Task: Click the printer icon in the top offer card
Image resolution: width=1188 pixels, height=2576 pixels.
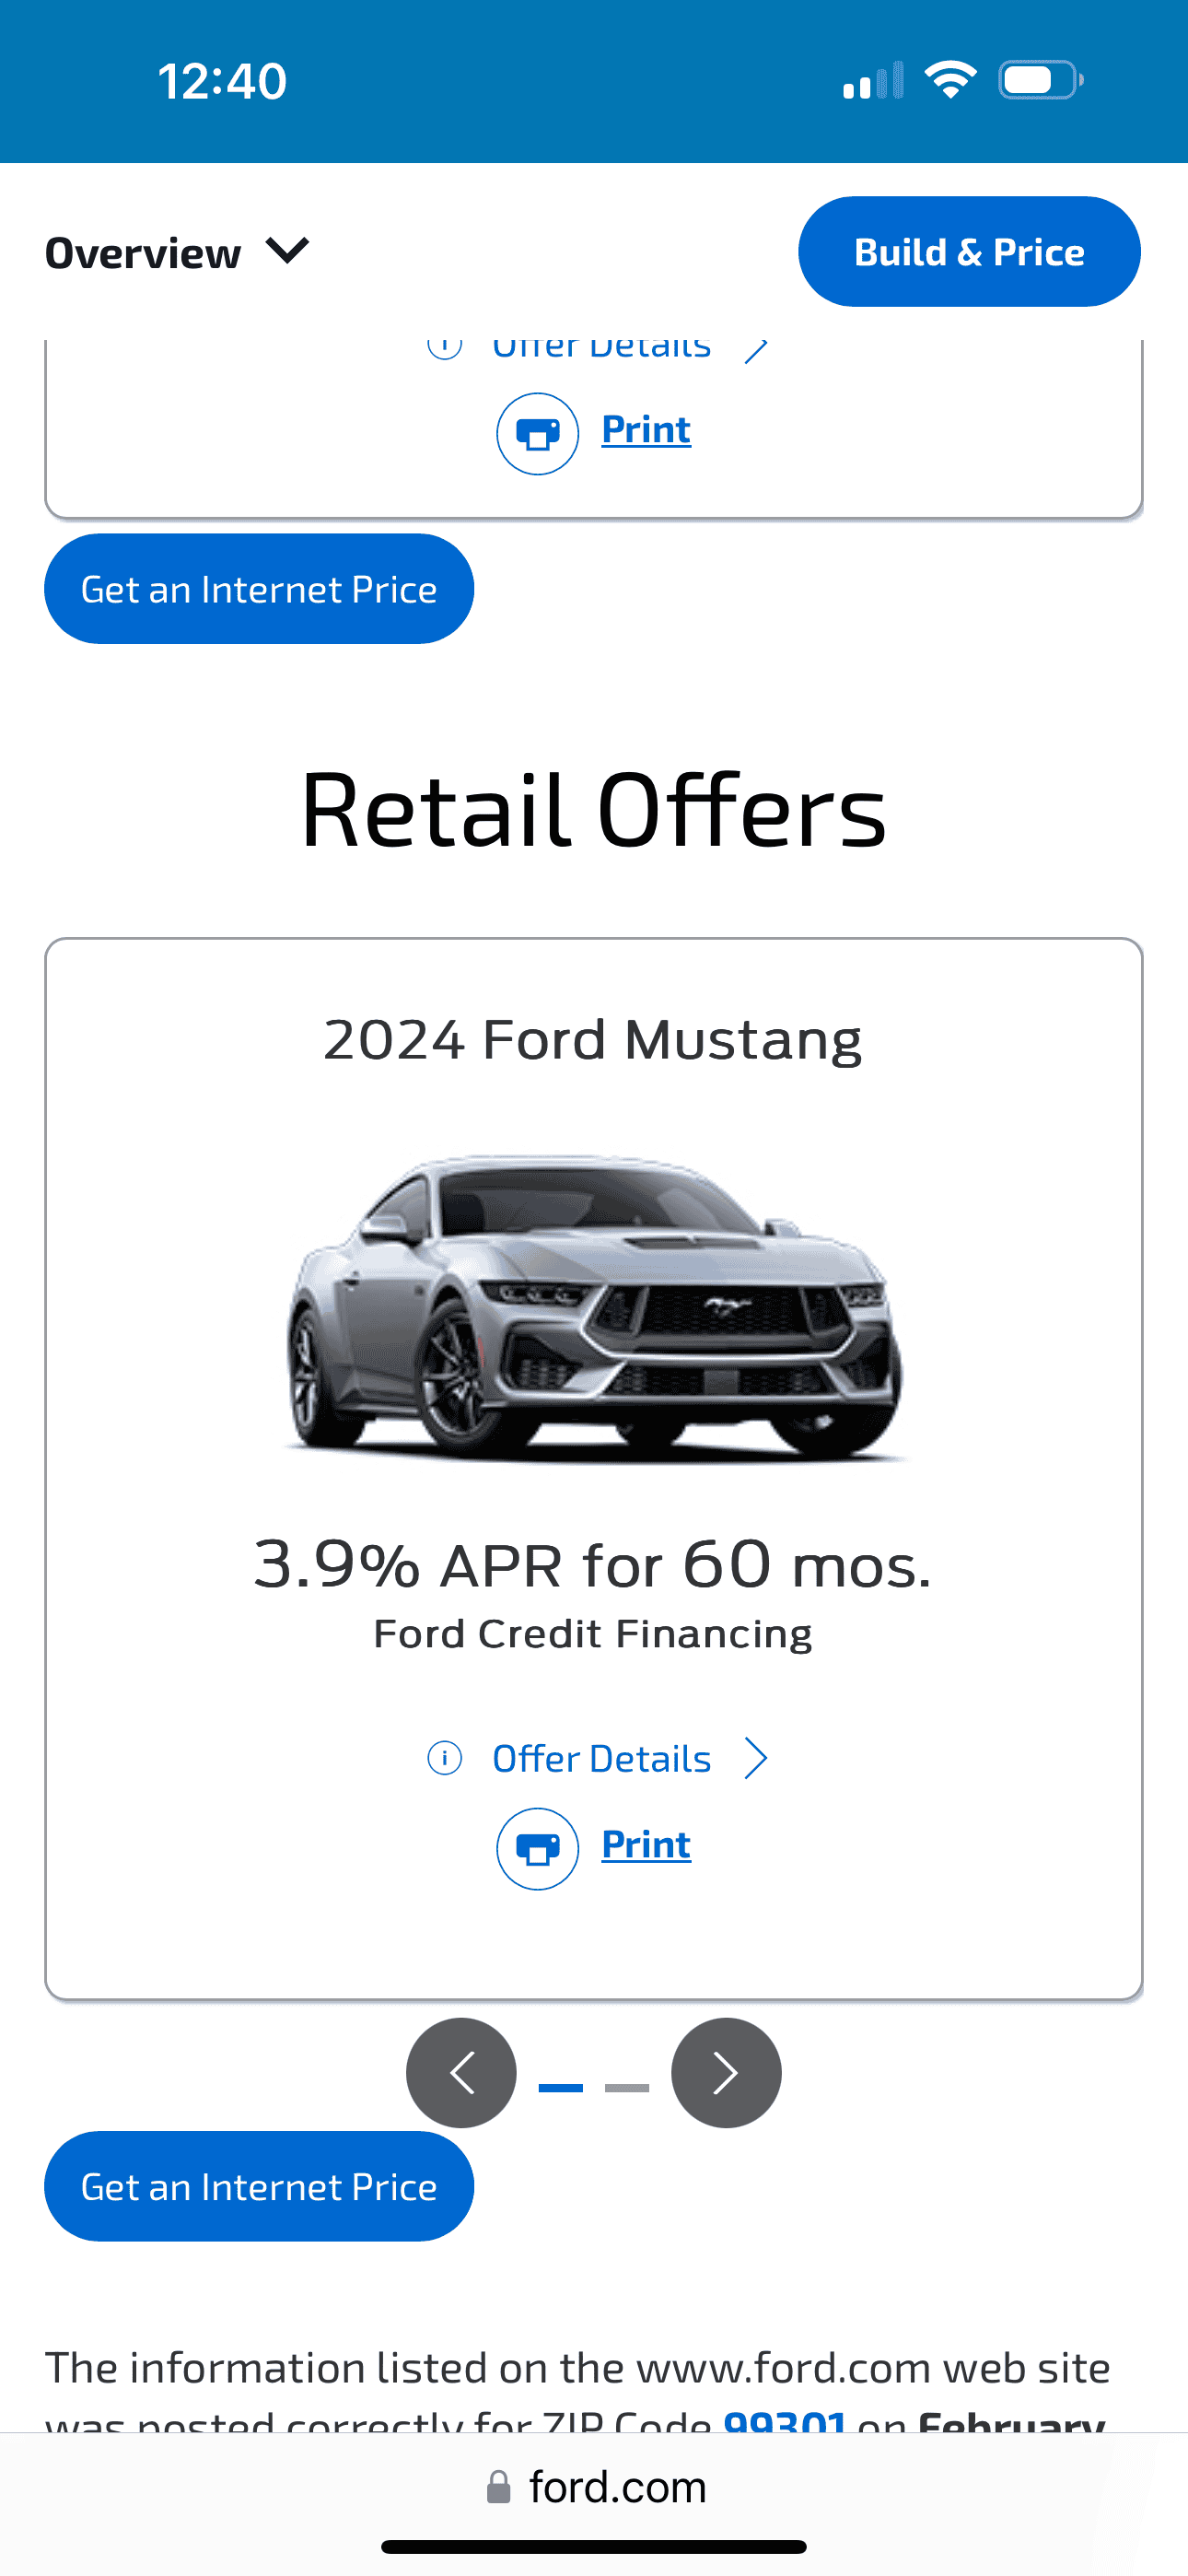Action: pos(537,434)
